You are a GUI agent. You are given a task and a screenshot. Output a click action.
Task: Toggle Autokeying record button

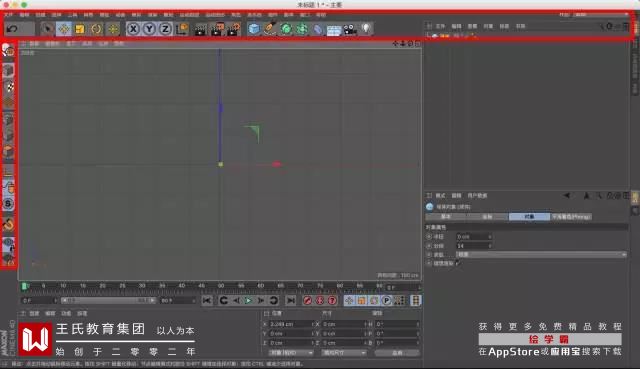(x=320, y=301)
